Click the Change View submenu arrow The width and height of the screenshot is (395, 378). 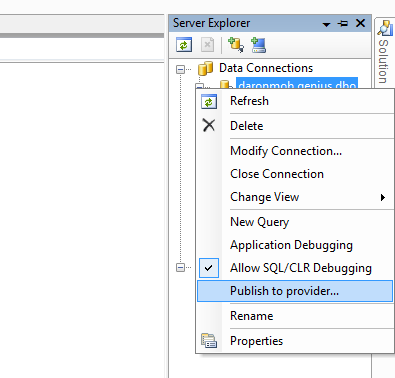tap(383, 197)
